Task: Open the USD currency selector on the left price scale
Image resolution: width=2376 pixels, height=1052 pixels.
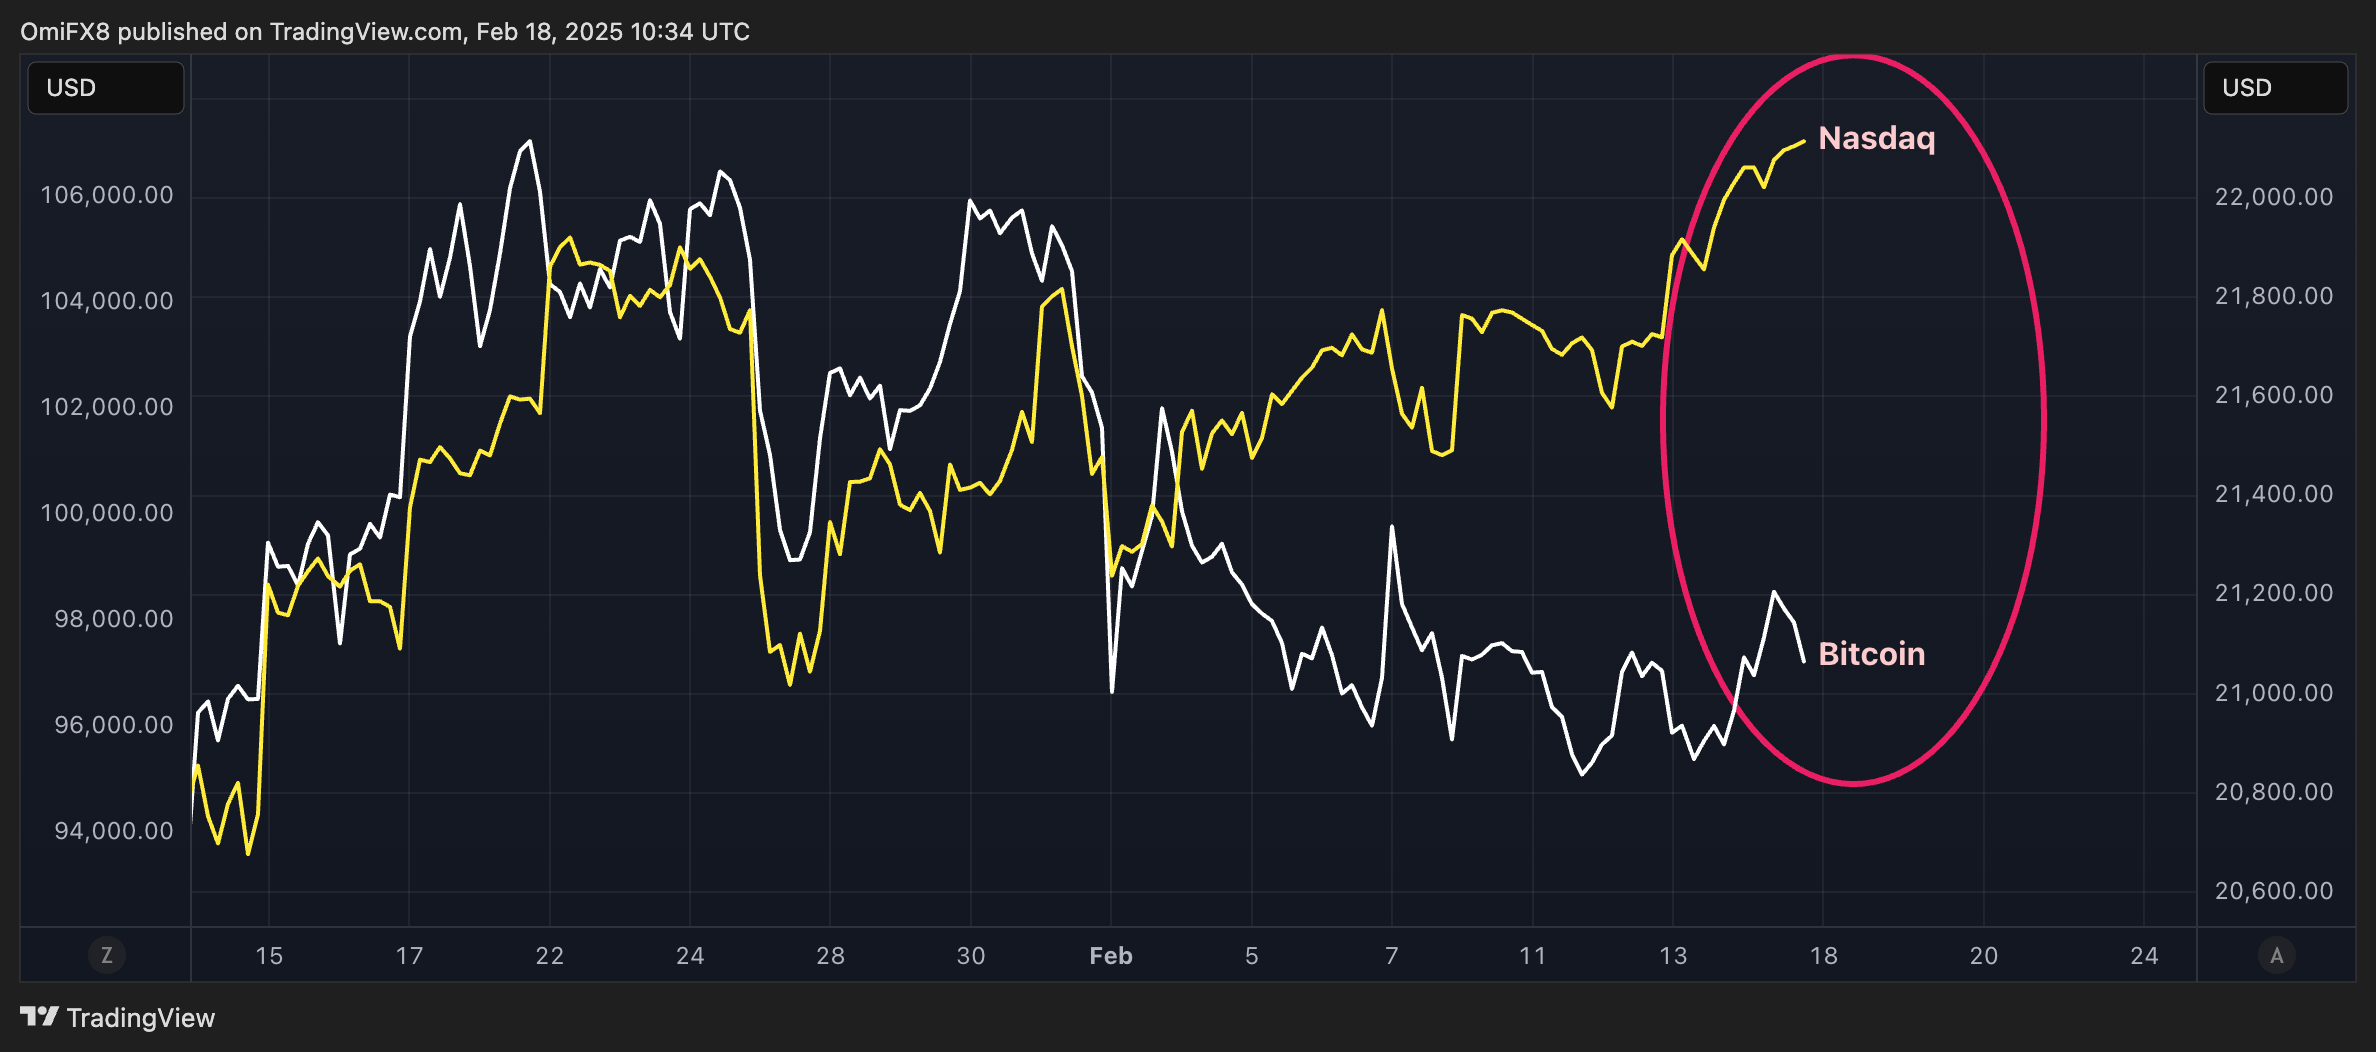Action: pos(106,88)
